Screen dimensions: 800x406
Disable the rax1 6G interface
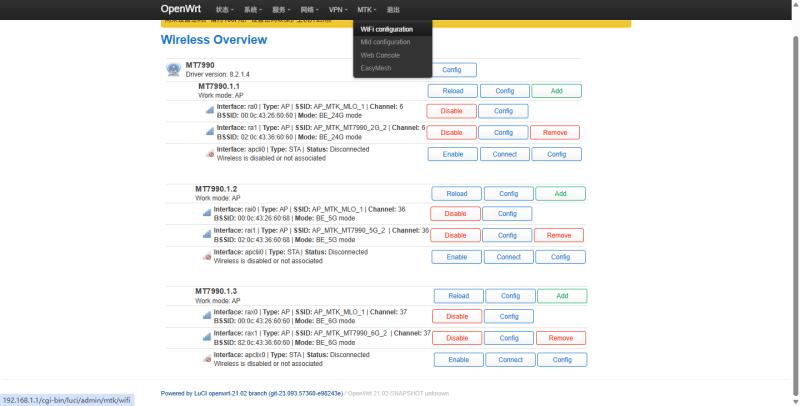[457, 338]
